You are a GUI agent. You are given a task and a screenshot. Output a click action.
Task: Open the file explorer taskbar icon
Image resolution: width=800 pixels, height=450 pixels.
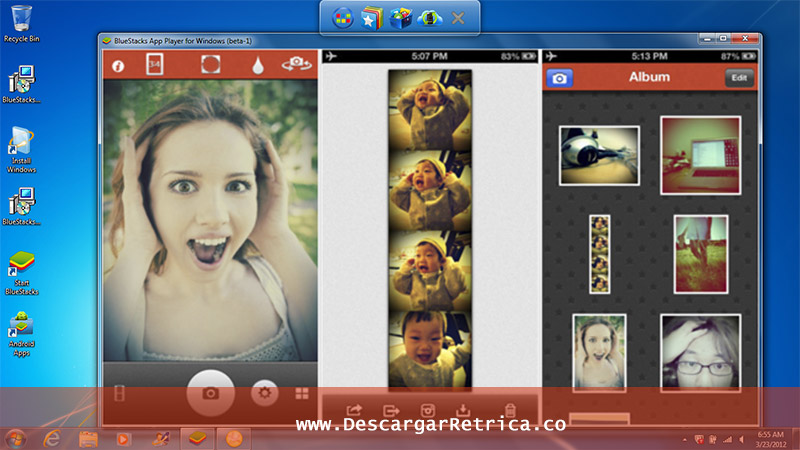(88, 439)
